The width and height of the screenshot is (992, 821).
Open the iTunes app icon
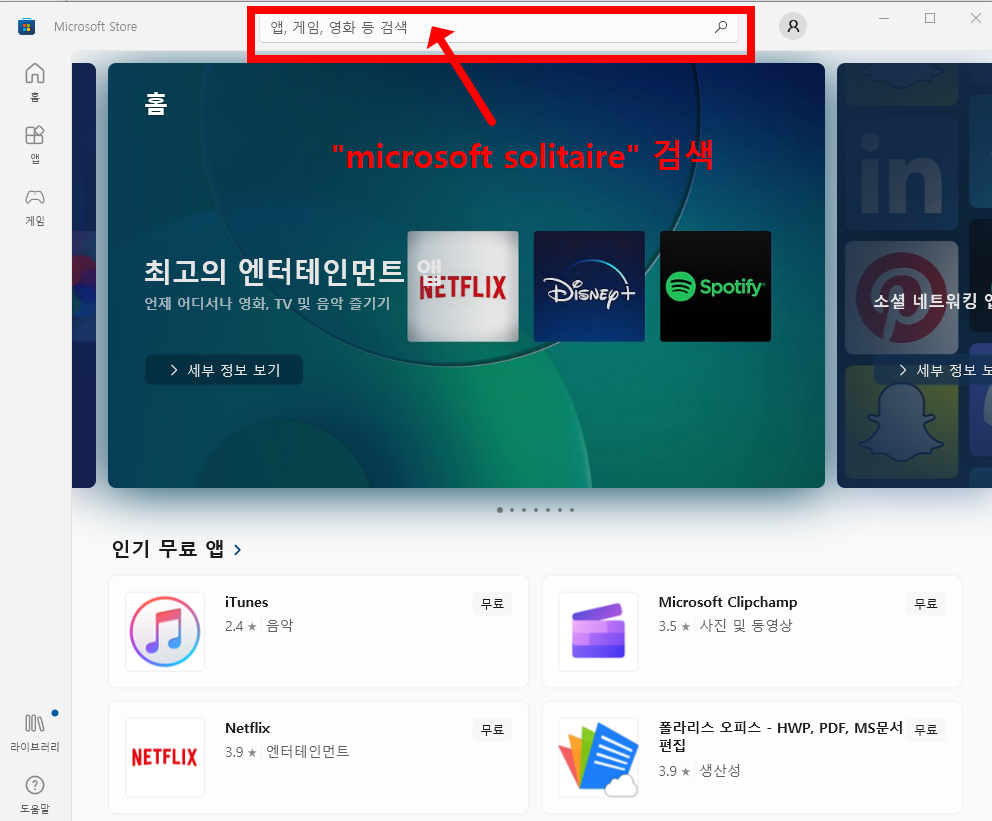[x=165, y=631]
